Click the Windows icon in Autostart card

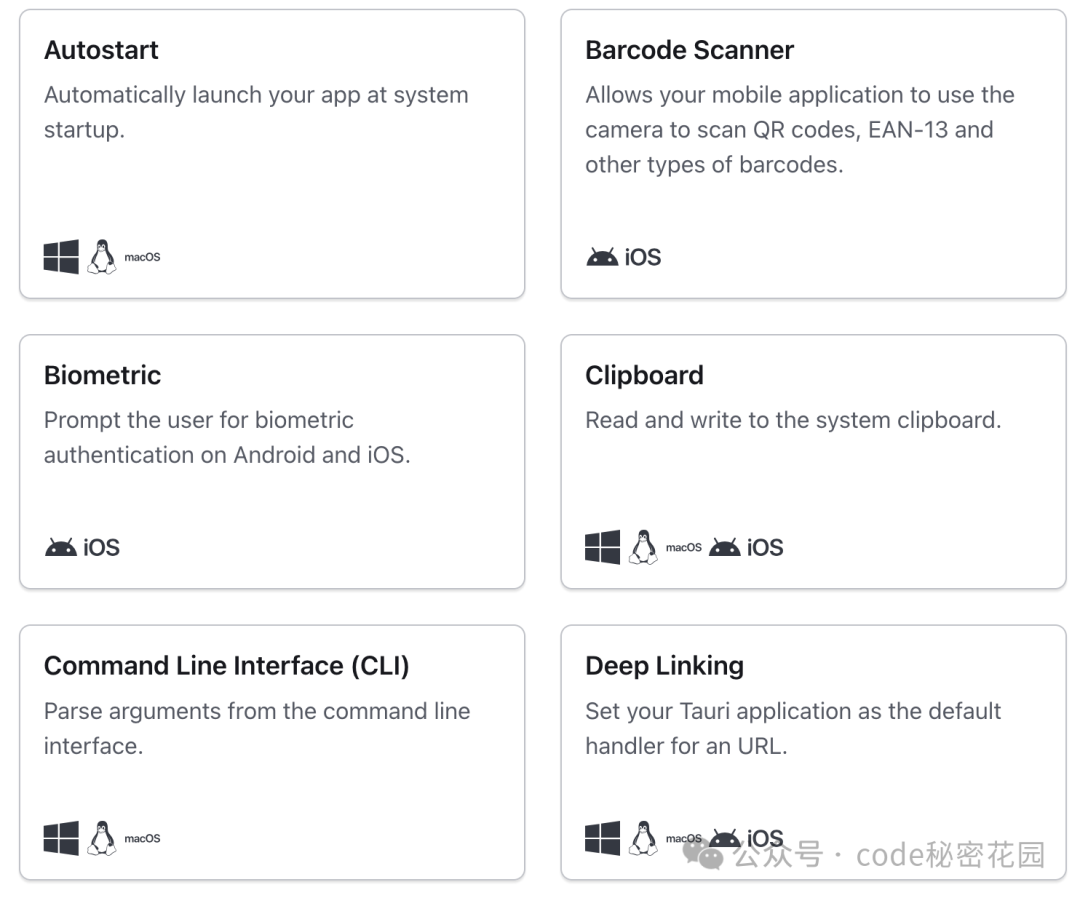[61, 257]
